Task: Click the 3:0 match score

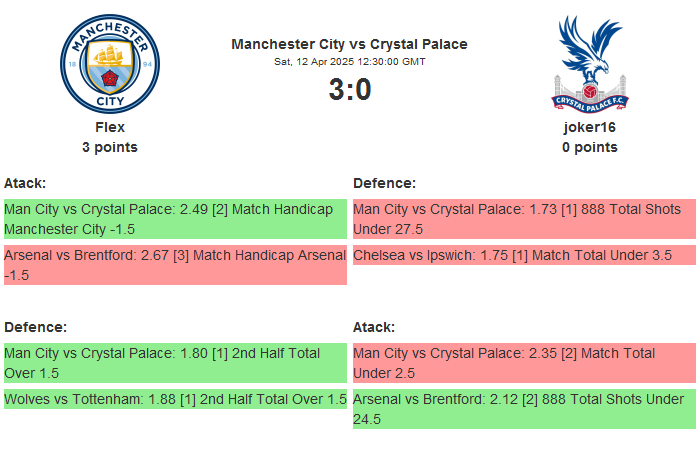Action: pyautogui.click(x=349, y=90)
